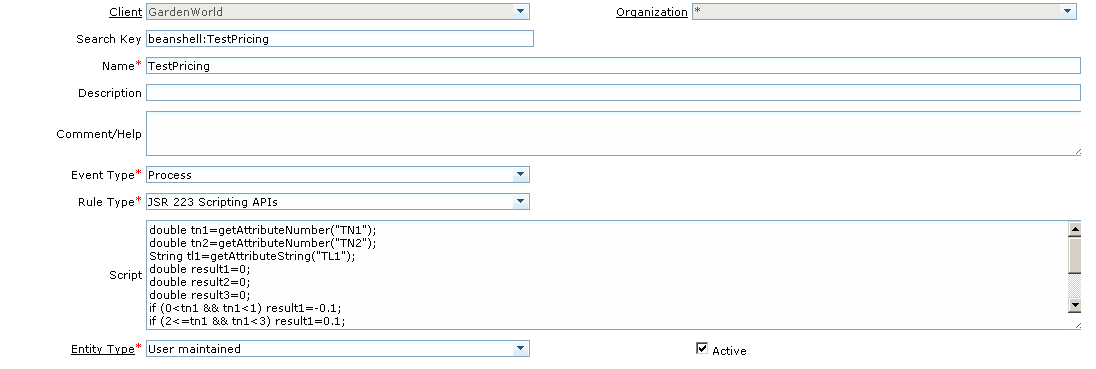The height and width of the screenshot is (369, 1096).
Task: Click inside the Comment/Help text area
Action: 613,133
